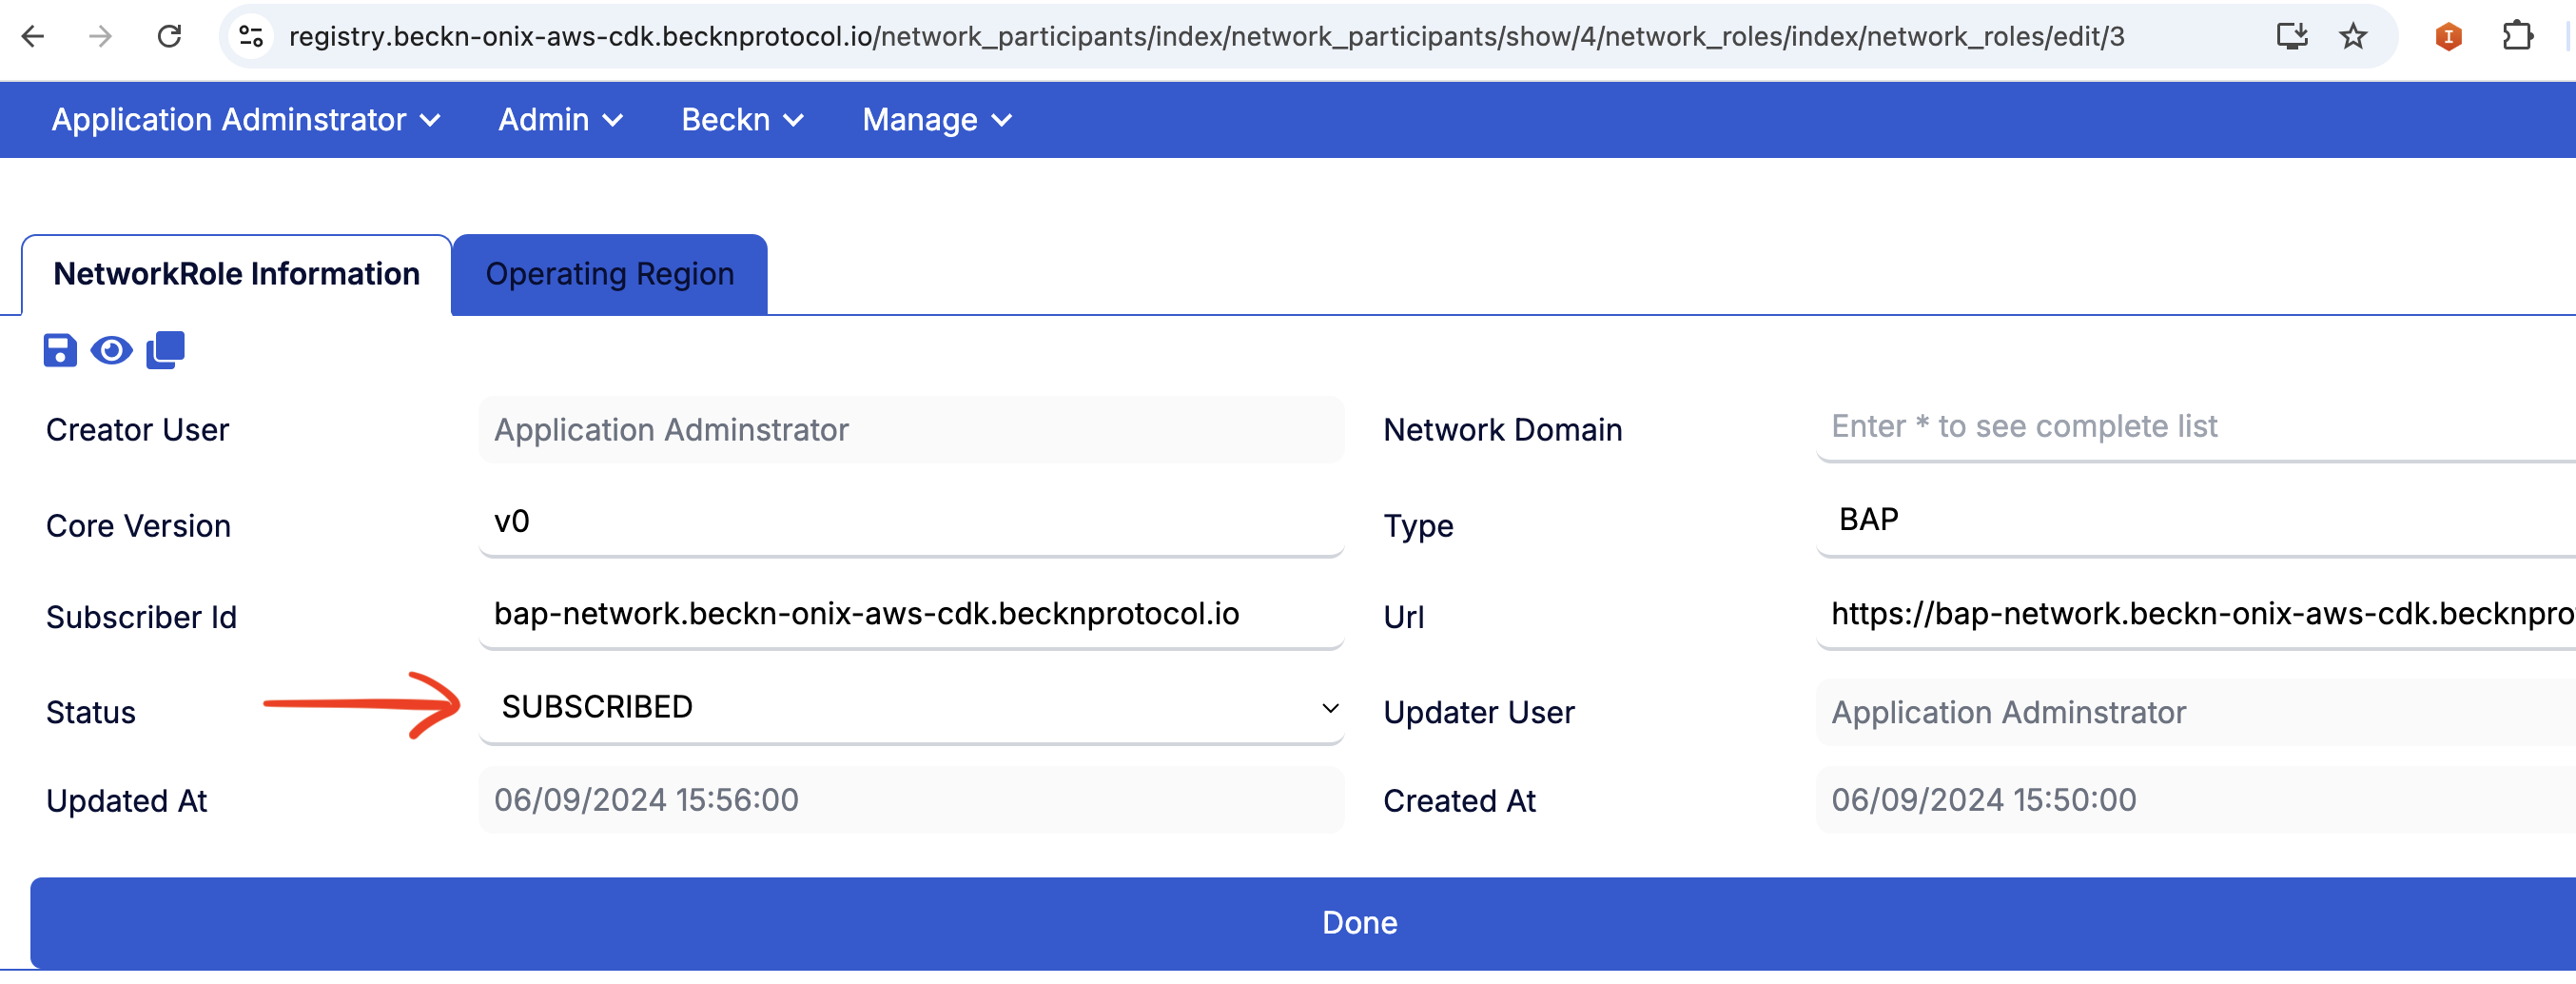
Task: Open the browser extensions puzzle icon
Action: pos(2517,37)
